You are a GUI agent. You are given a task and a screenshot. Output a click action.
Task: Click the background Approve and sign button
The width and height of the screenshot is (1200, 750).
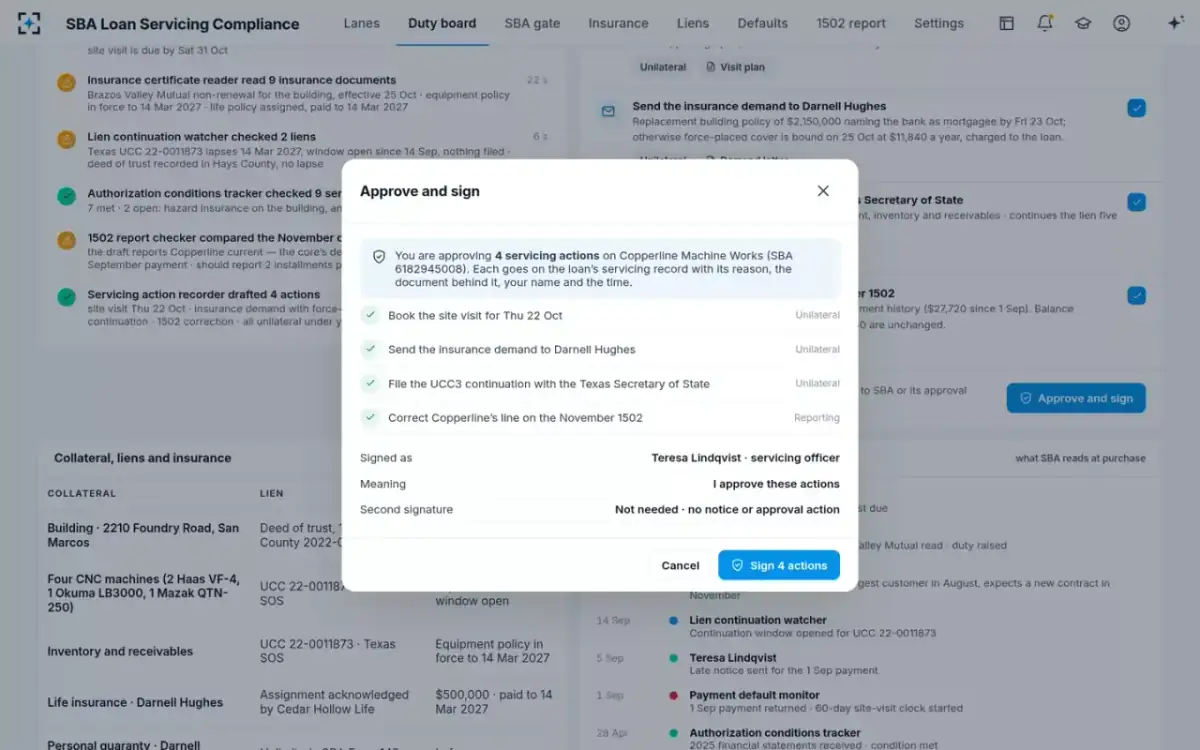[1076, 398]
